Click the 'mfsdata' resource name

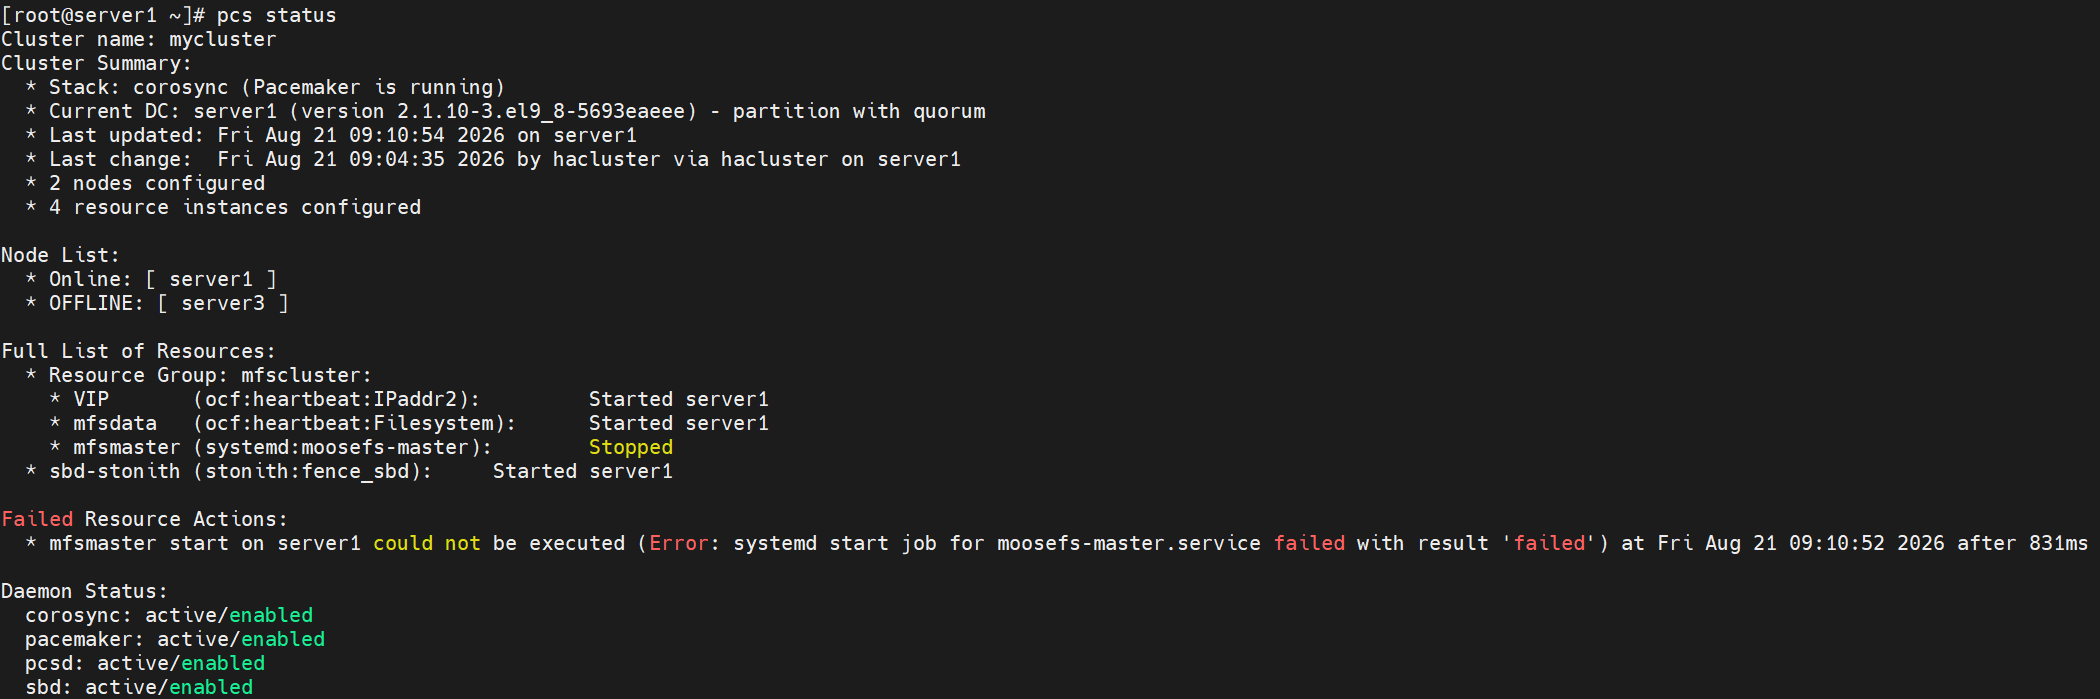[115, 424]
